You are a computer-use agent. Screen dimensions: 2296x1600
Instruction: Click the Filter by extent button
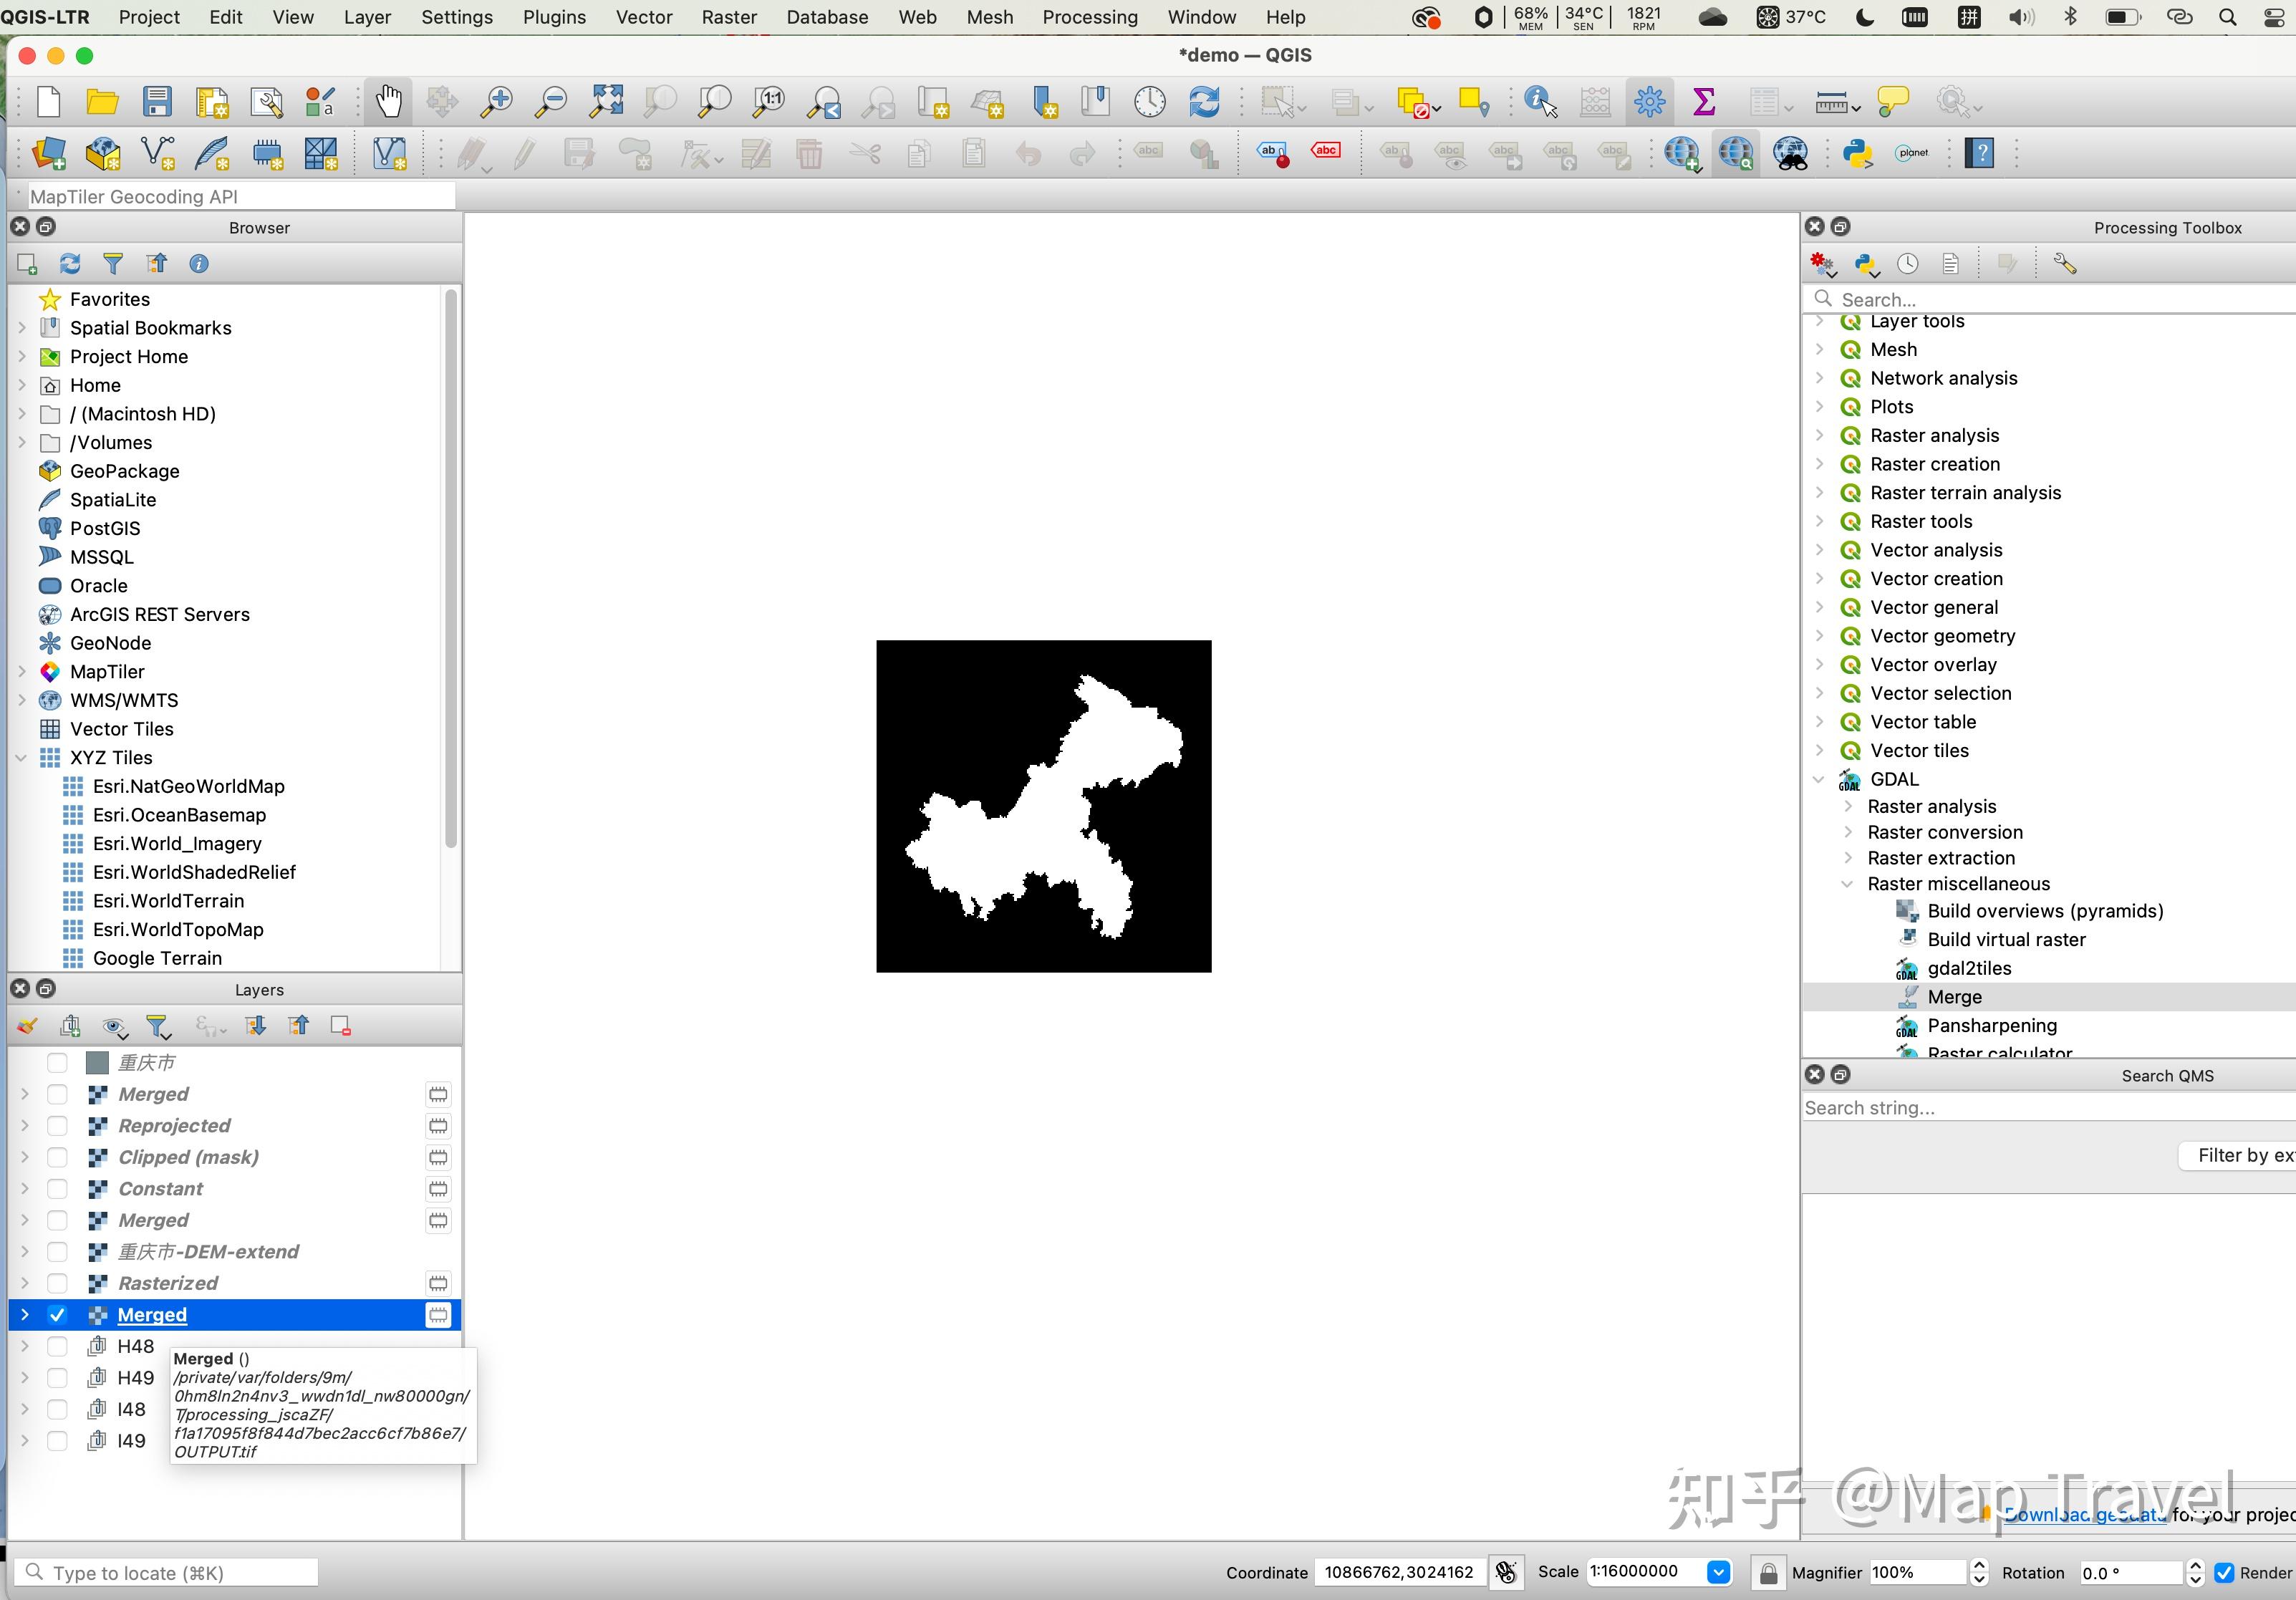2240,1156
